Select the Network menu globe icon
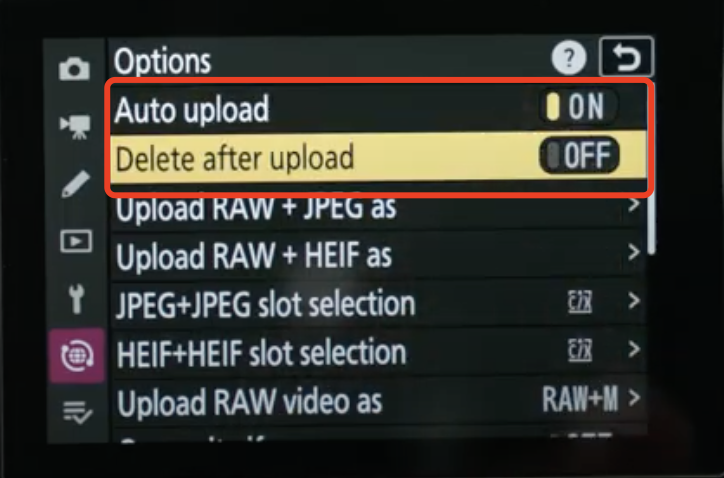 tap(77, 356)
